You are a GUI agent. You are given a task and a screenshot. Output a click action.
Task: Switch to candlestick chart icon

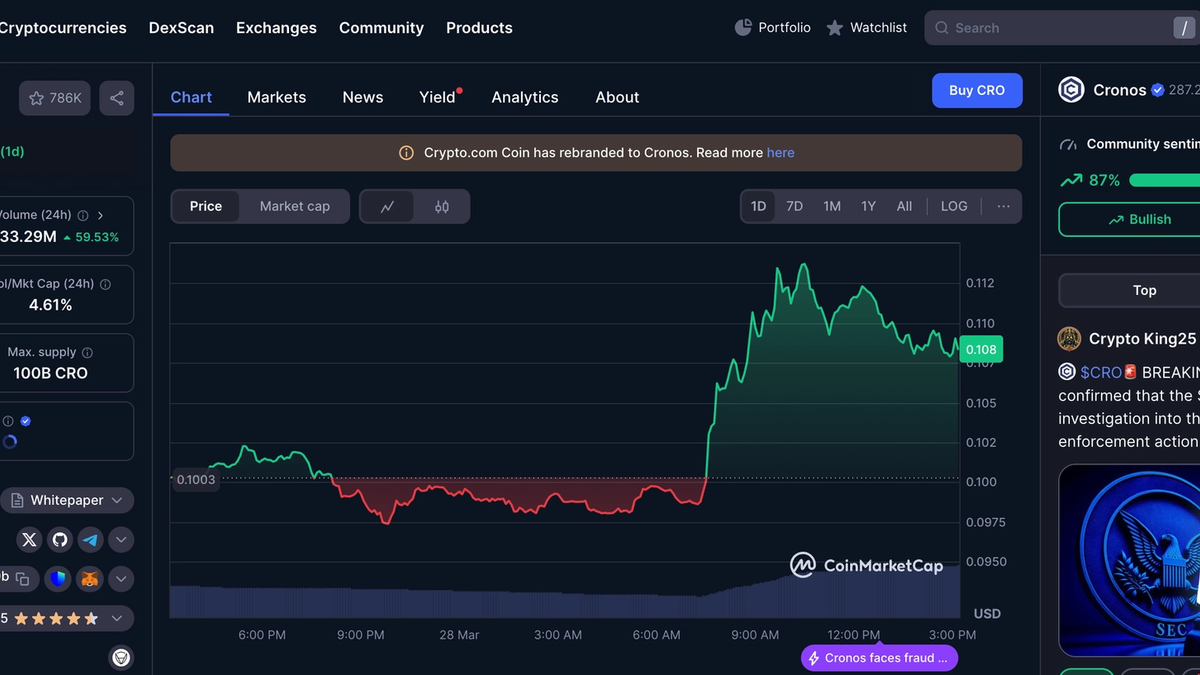[442, 206]
